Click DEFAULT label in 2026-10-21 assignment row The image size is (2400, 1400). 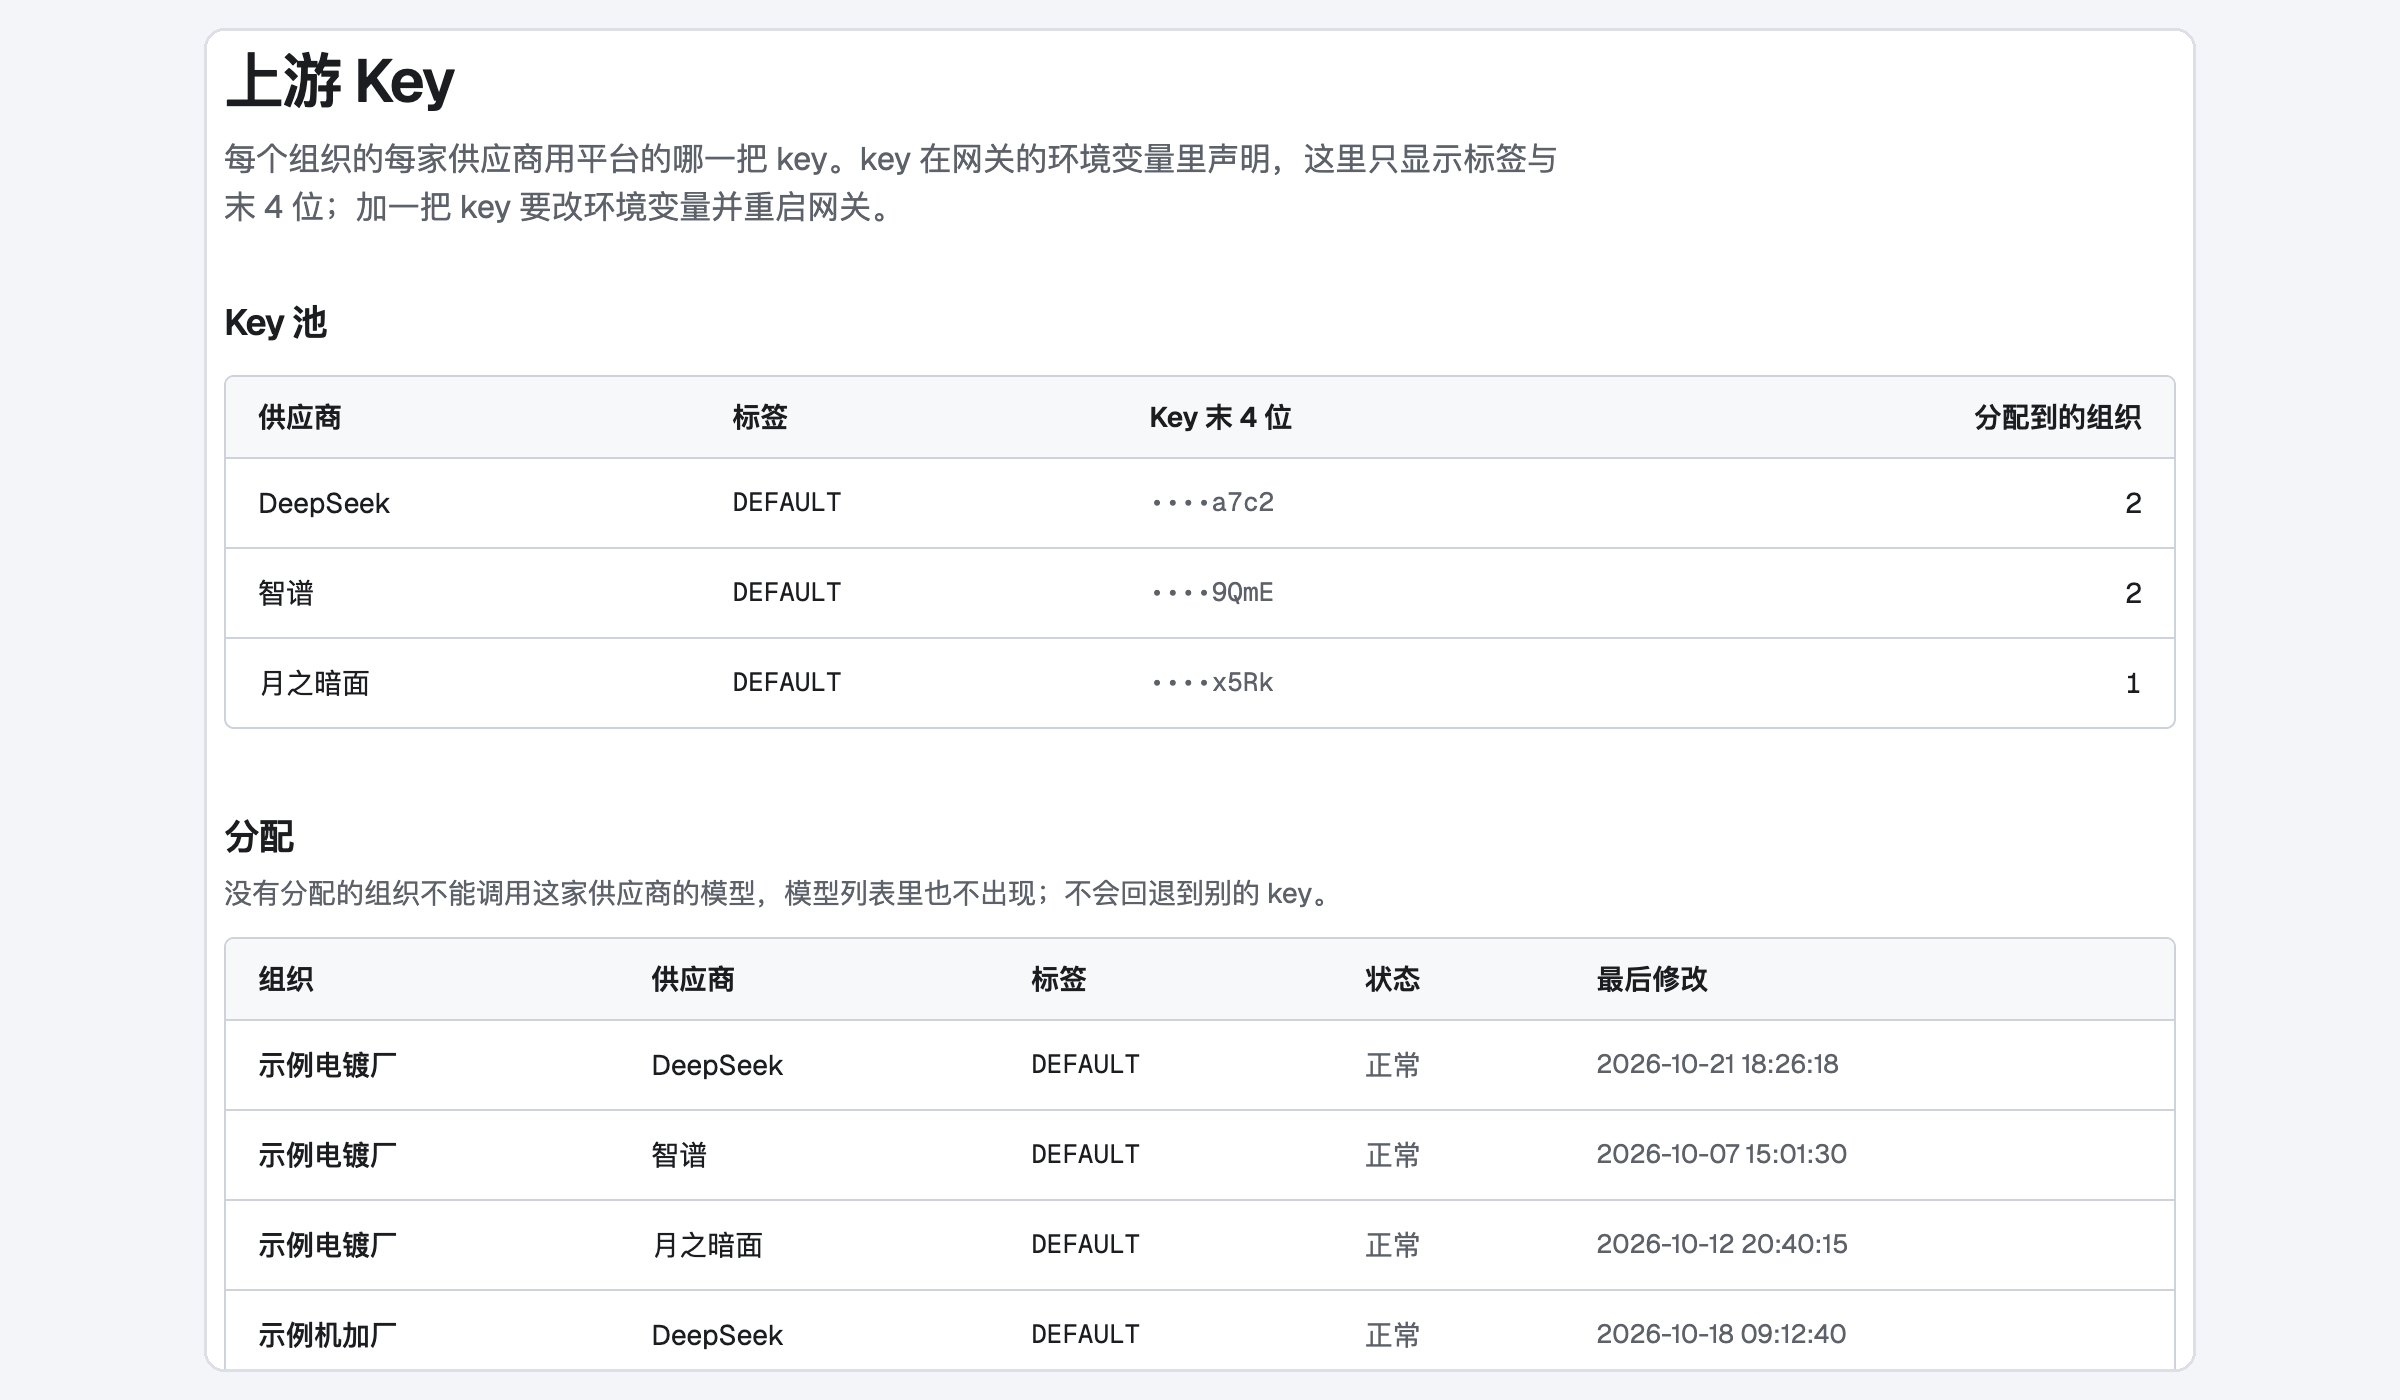(x=1086, y=1064)
